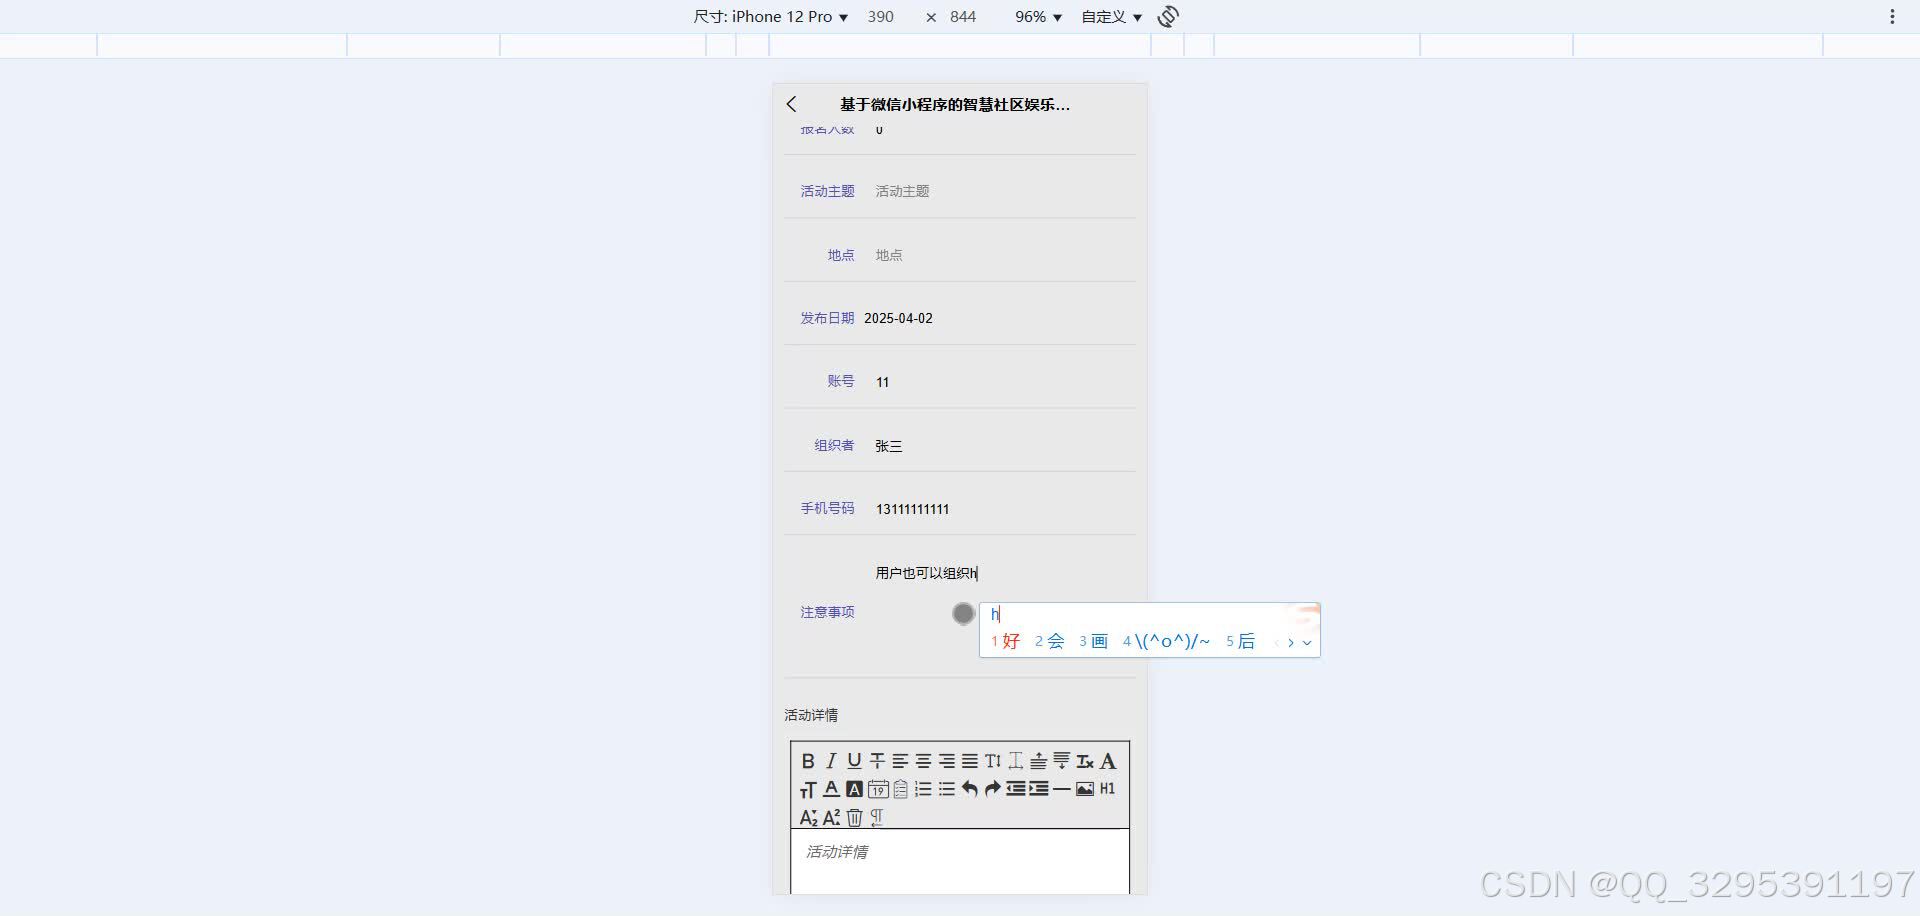The image size is (1920, 916).
Task: Insert an image into activity details
Action: [x=1084, y=789]
